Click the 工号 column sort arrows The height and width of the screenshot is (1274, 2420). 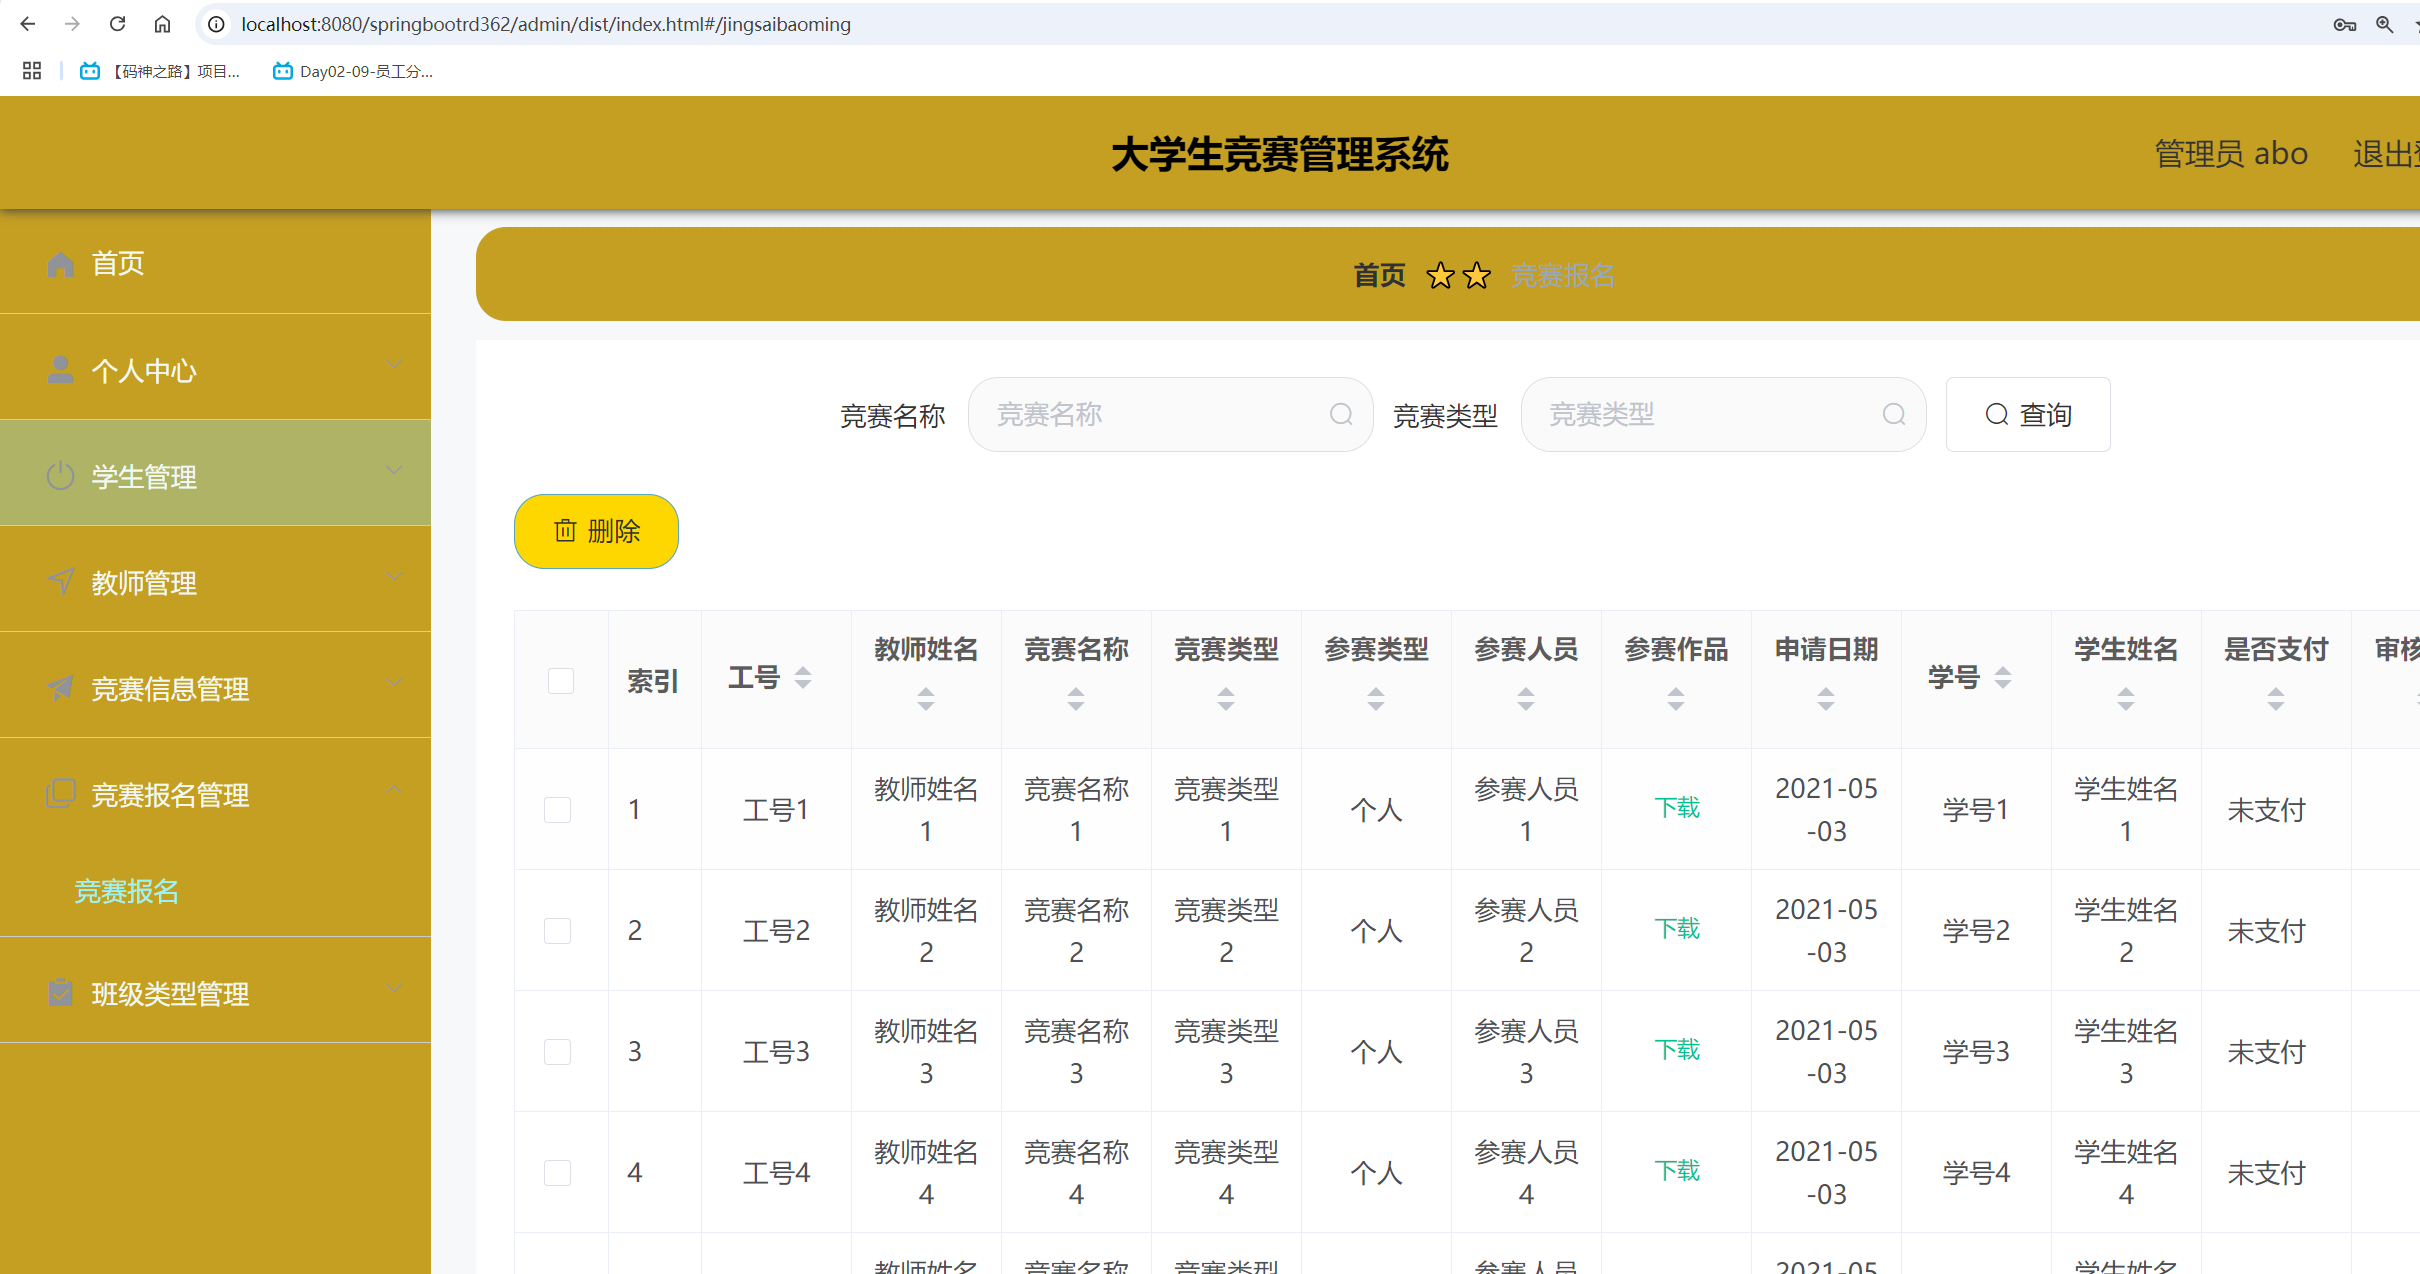point(803,676)
